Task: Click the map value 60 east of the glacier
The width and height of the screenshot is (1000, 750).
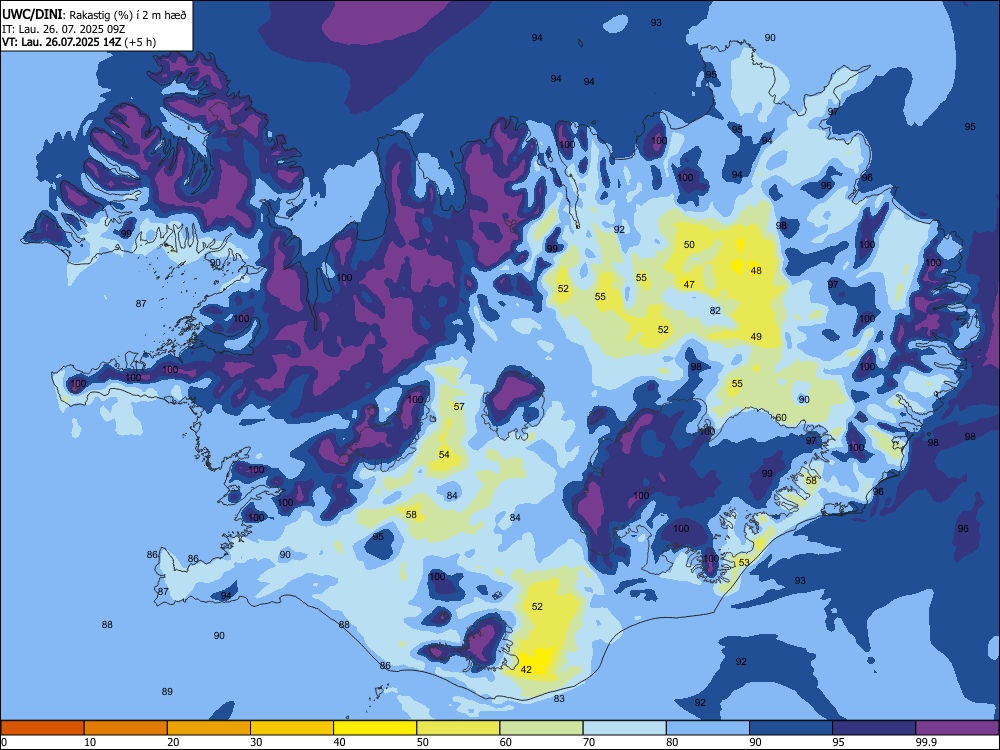Action: [x=781, y=418]
